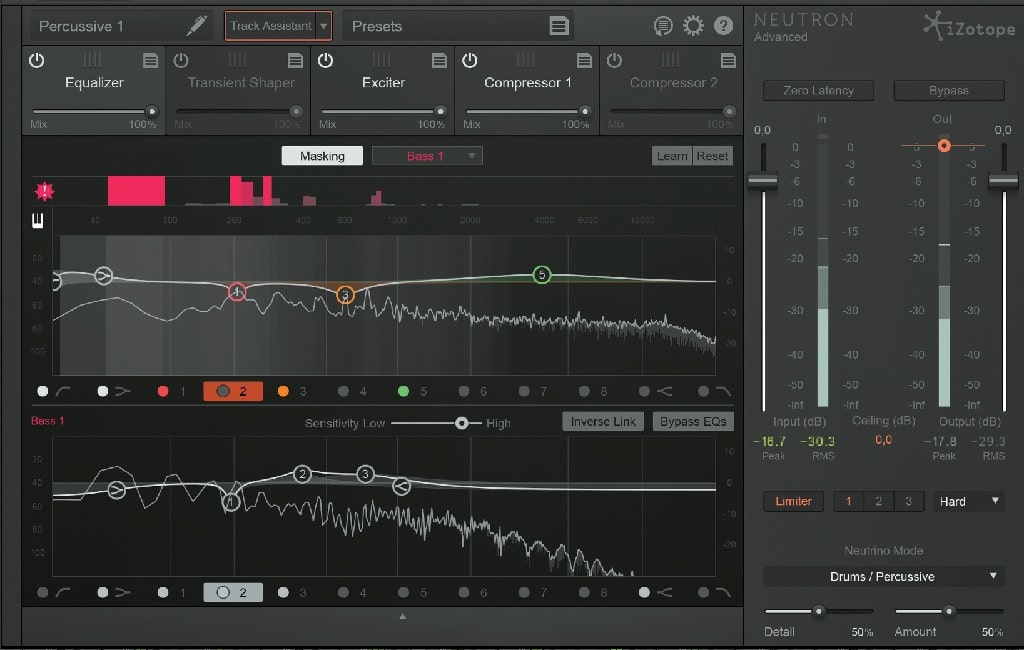The height and width of the screenshot is (650, 1024).
Task: Switch to the Equalizer module
Action: (94, 83)
